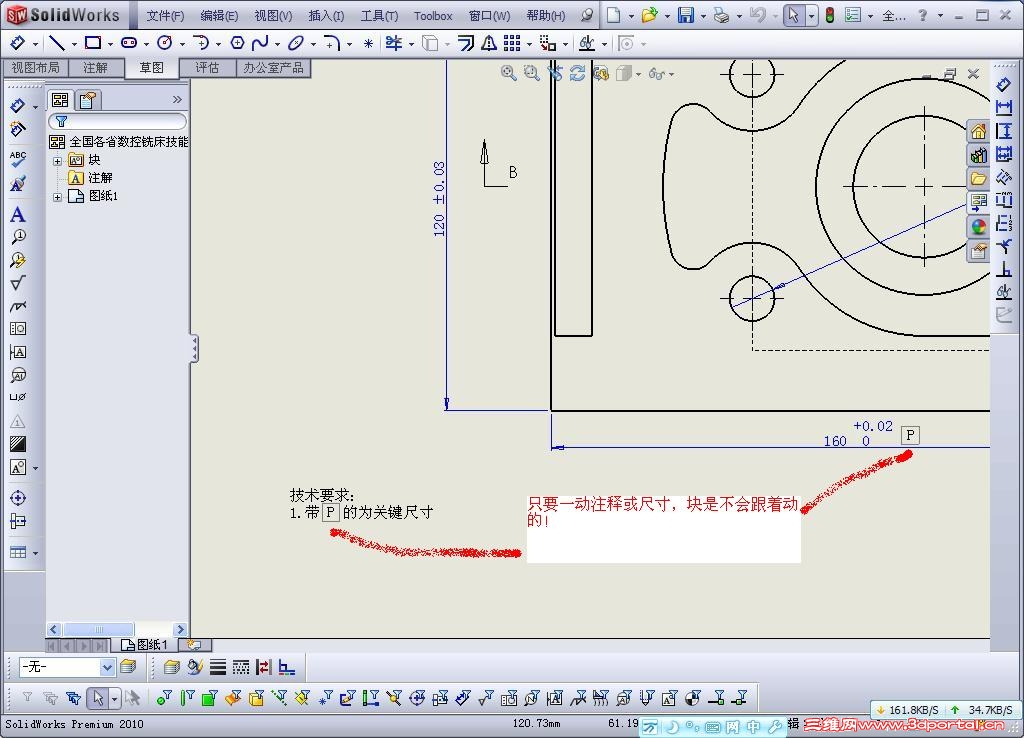Select the Spline tool

[260, 43]
